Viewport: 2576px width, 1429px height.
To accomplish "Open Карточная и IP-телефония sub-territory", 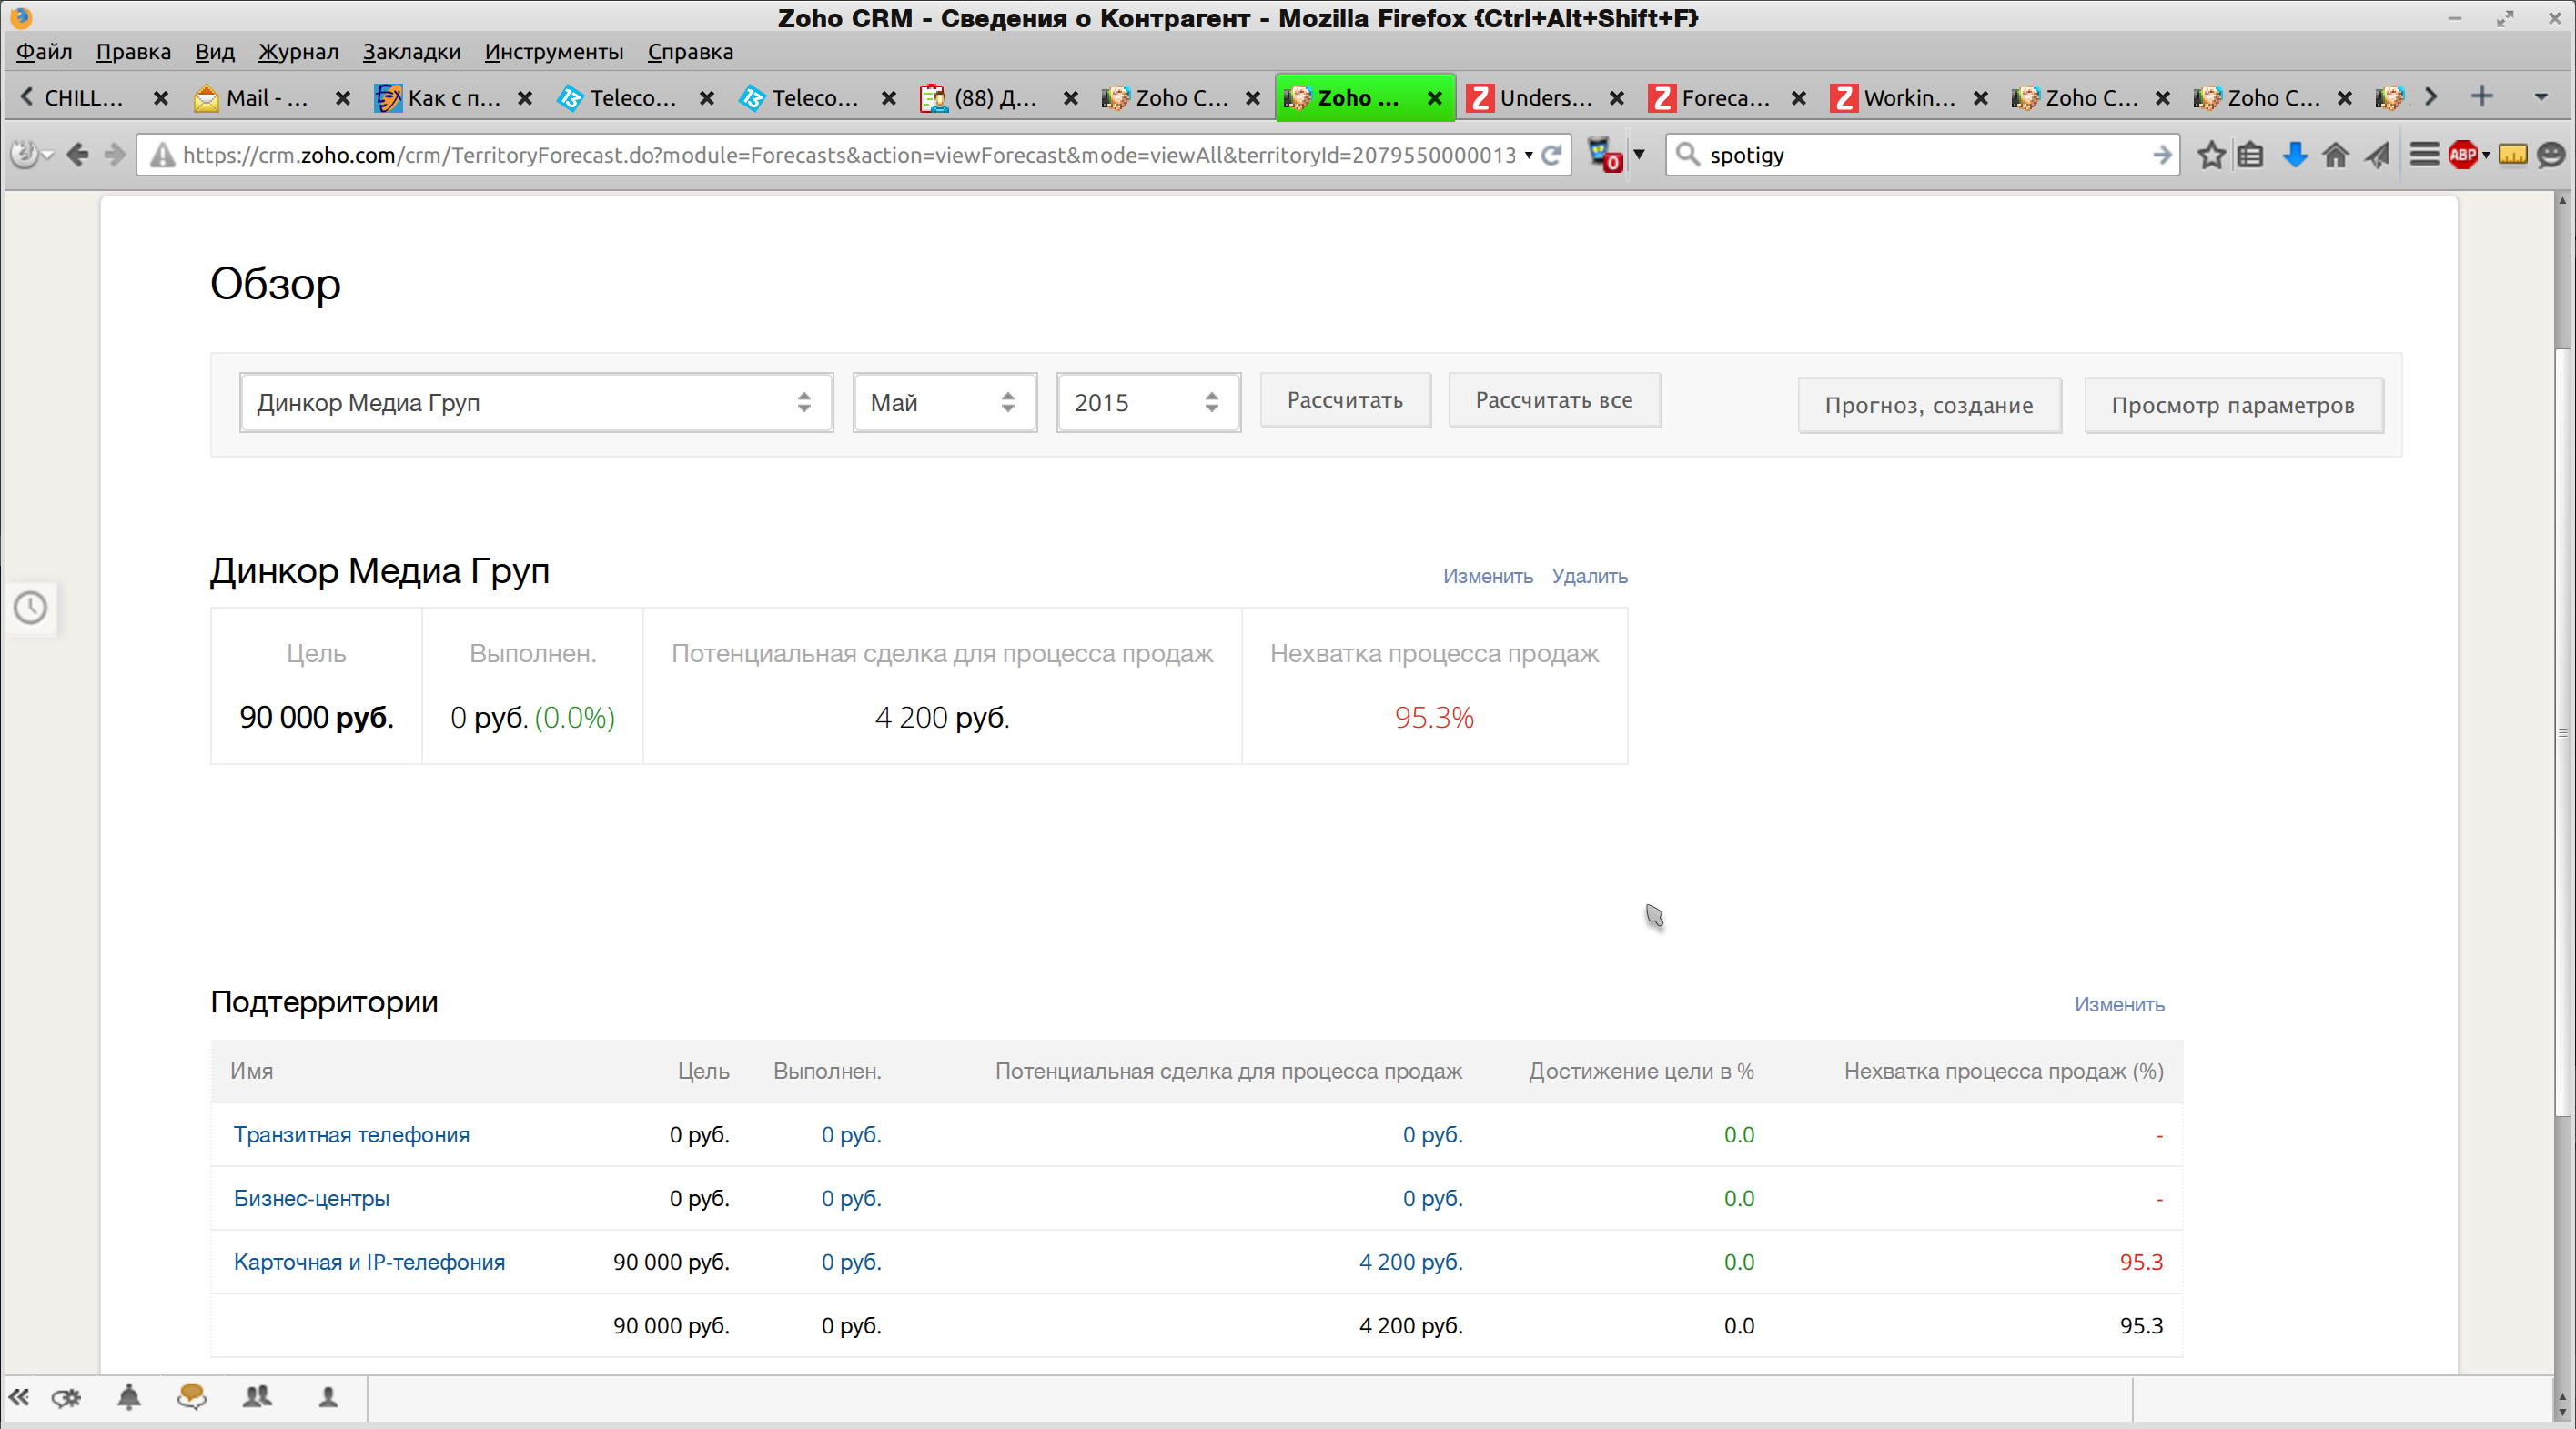I will [369, 1262].
